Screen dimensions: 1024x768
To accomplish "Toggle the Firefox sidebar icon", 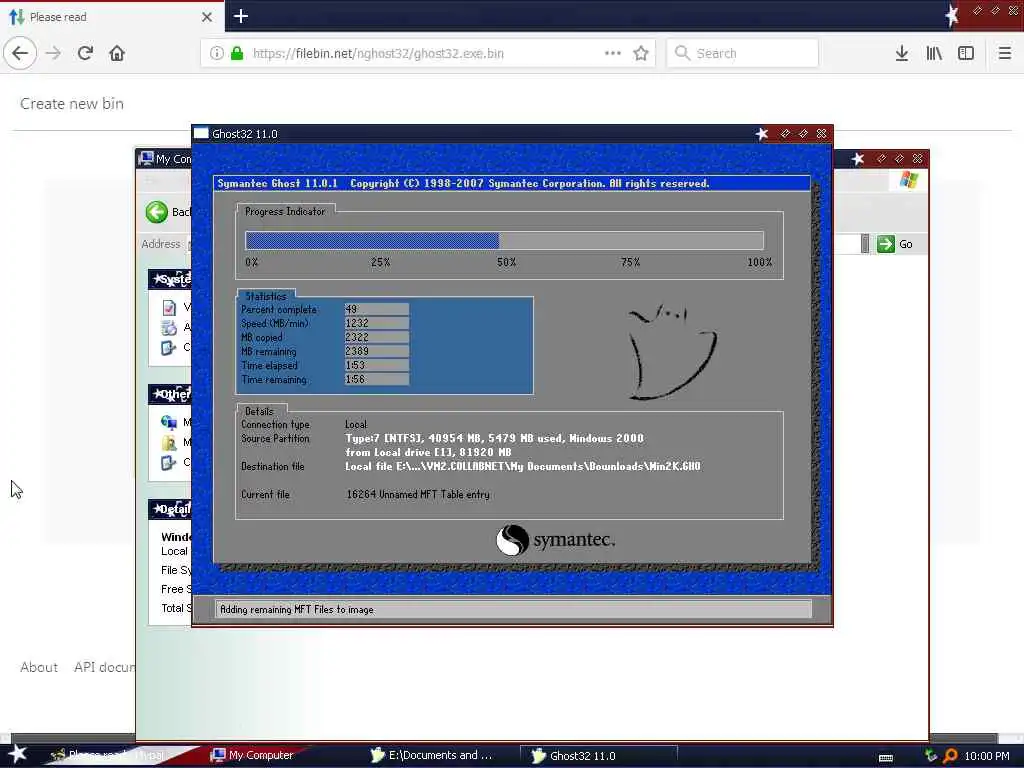I will (x=966, y=53).
